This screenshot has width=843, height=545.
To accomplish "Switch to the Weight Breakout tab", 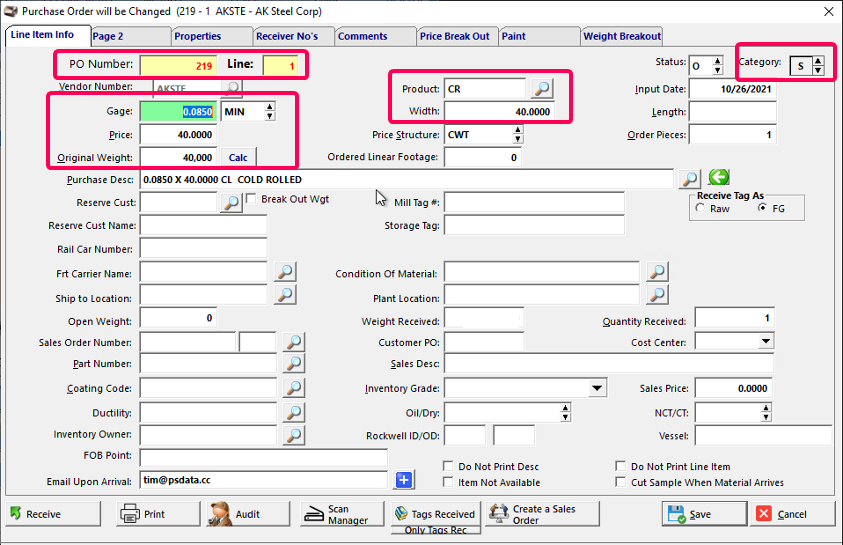I will coord(621,36).
